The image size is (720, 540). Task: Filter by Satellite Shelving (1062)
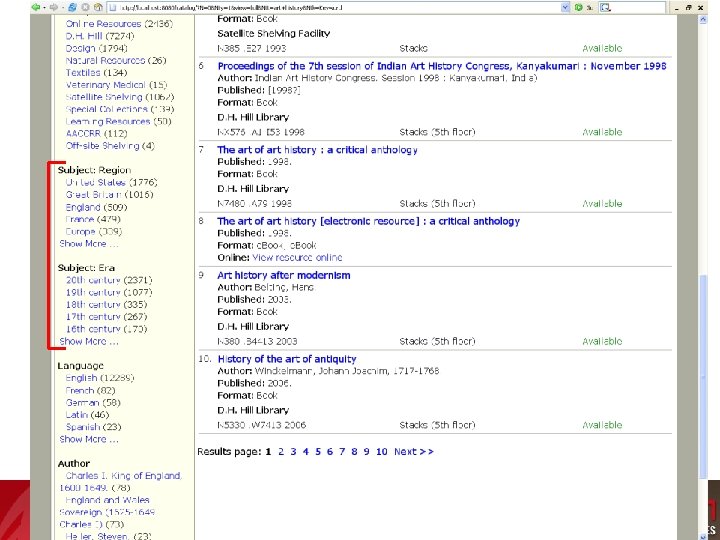[119, 97]
